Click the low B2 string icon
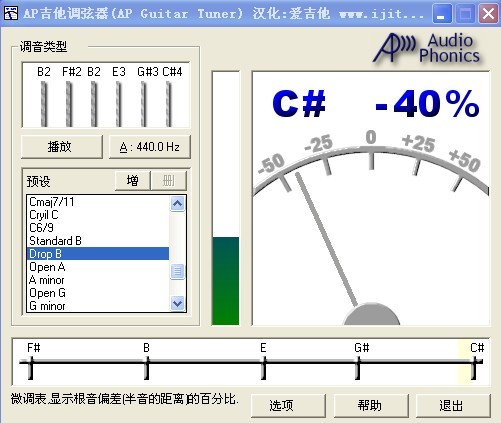The image size is (501, 423). point(44,104)
